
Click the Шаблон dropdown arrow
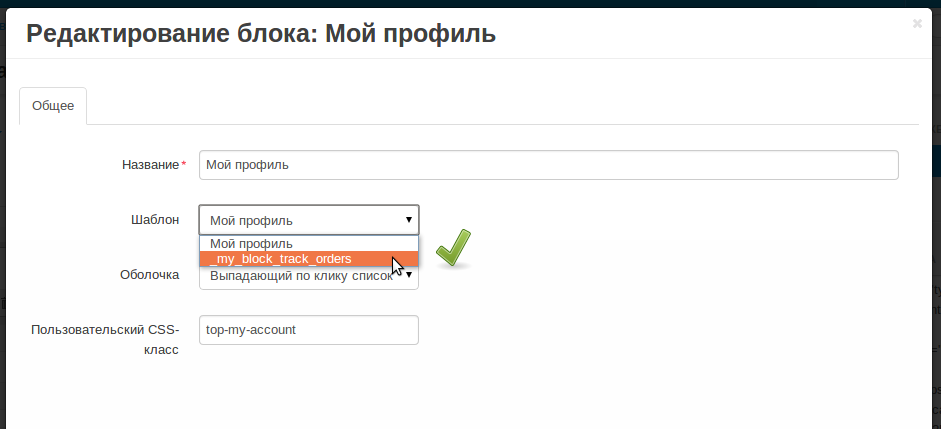click(x=408, y=220)
